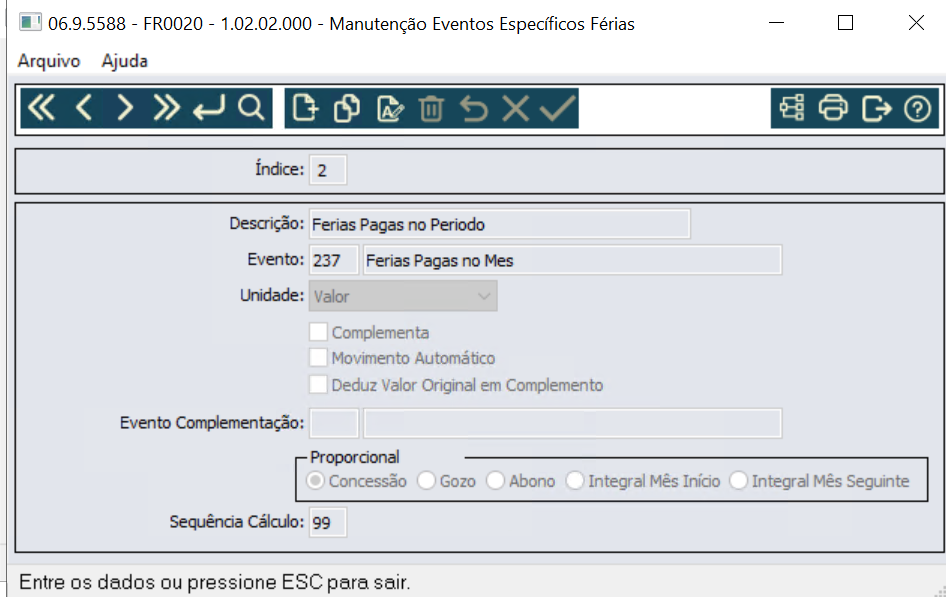Click the Evento code field with 237
The image size is (946, 597).
(334, 260)
